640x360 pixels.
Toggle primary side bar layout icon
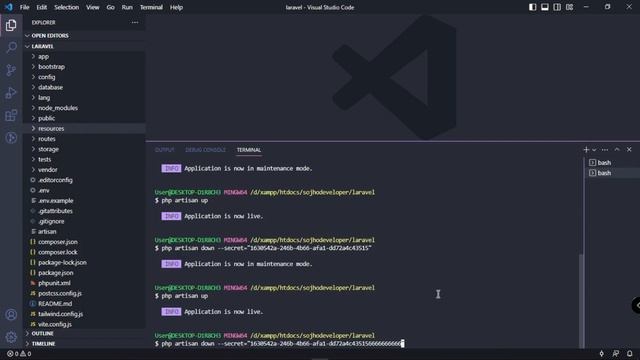click(x=532, y=7)
